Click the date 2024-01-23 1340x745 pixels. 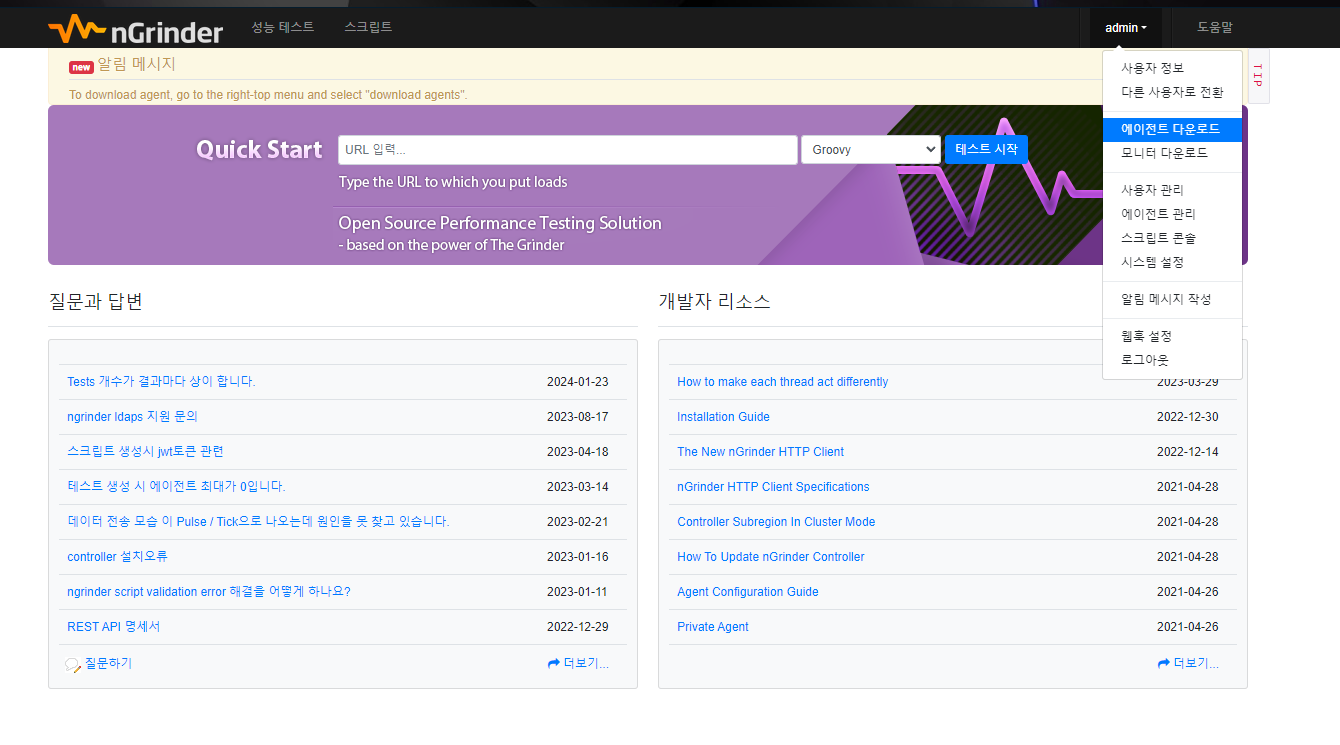[x=577, y=382]
